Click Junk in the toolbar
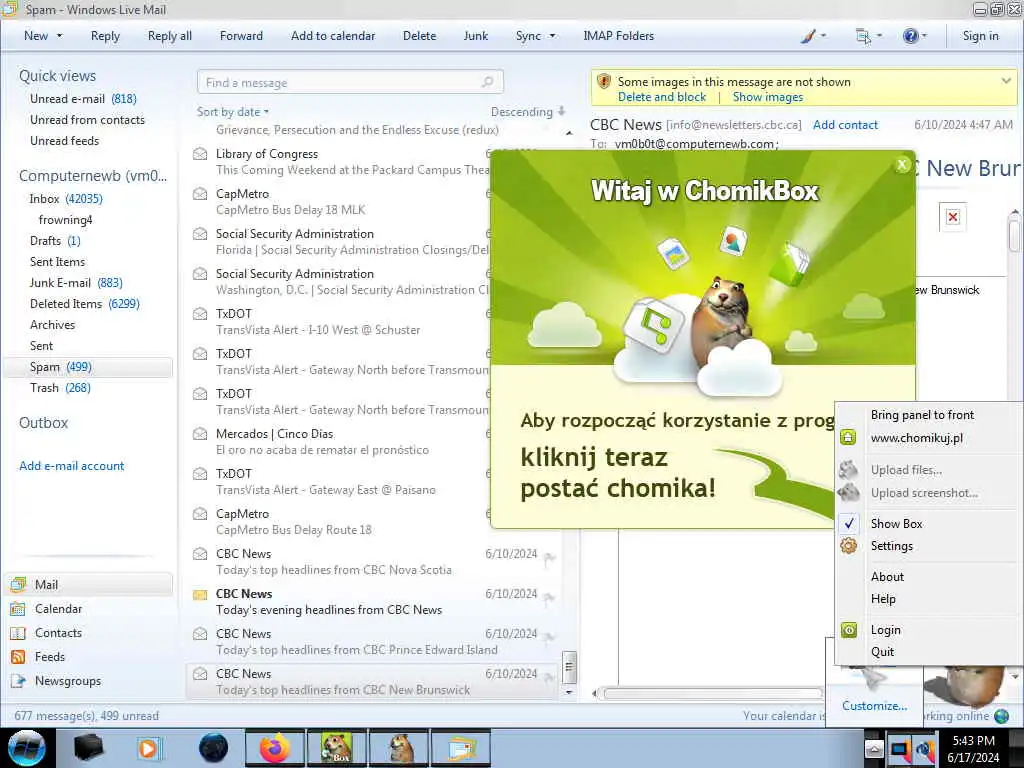This screenshot has width=1024, height=768. (x=475, y=36)
